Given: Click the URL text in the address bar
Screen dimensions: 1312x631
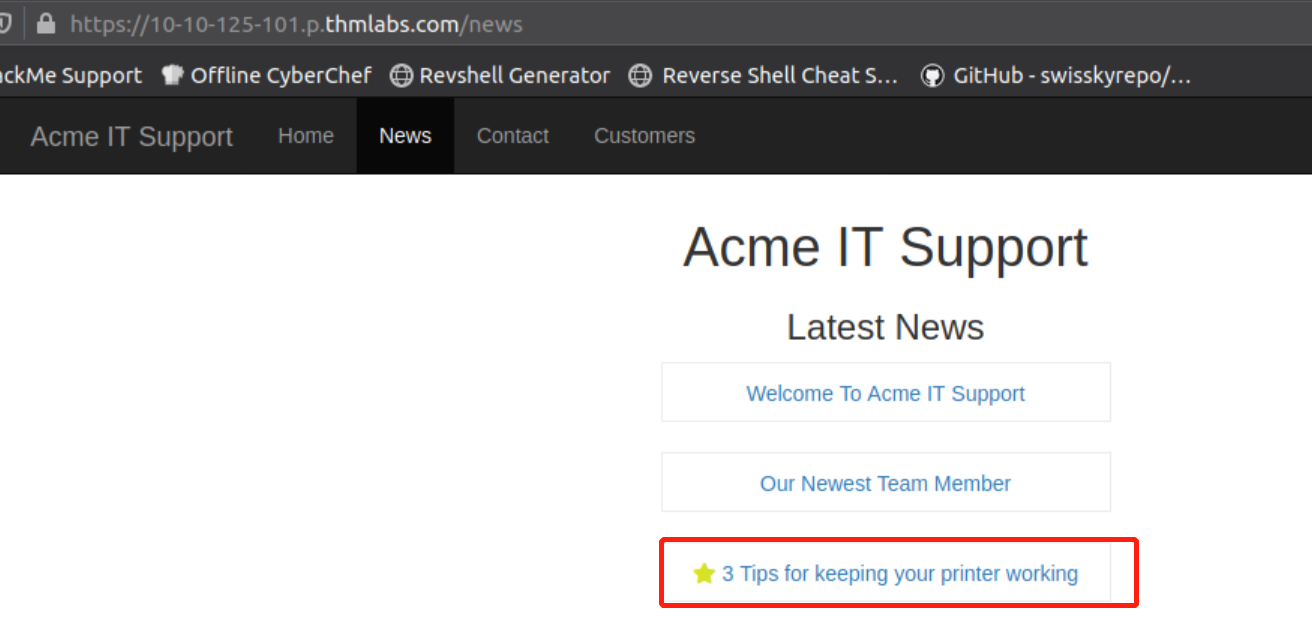Looking at the screenshot, I should [x=296, y=24].
